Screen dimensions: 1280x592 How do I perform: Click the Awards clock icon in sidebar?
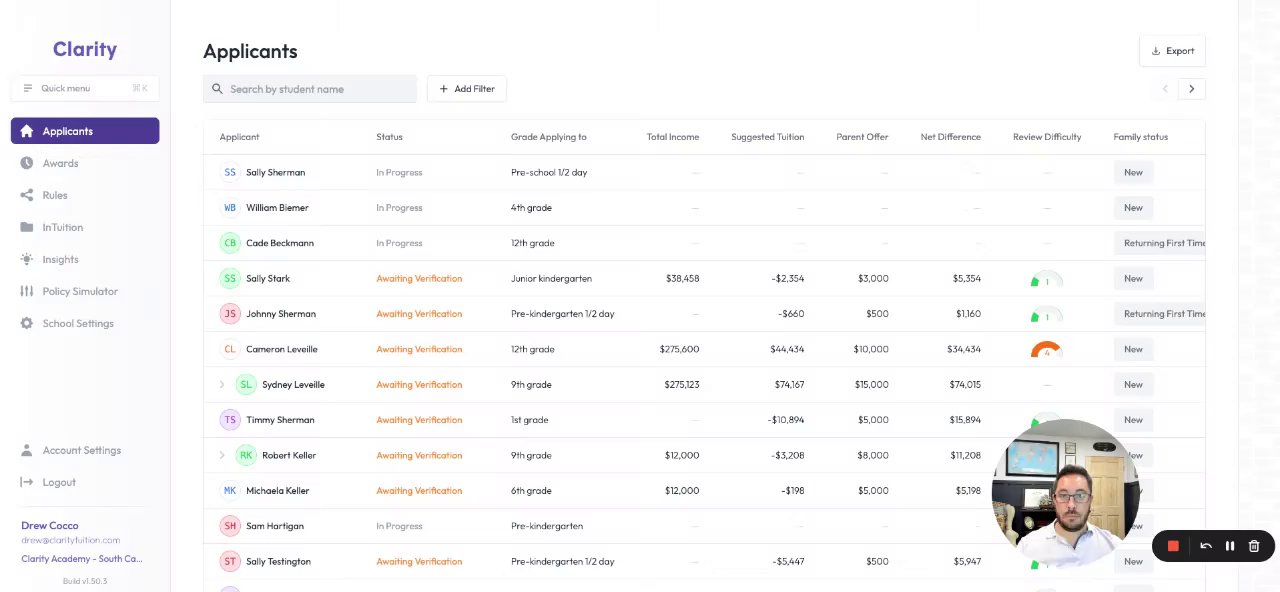tap(26, 163)
